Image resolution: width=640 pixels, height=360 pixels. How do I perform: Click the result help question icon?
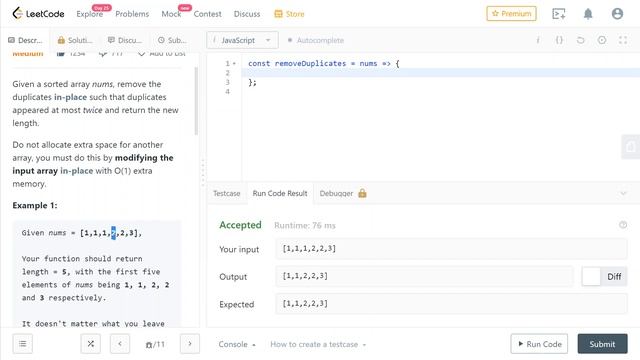tap(623, 224)
